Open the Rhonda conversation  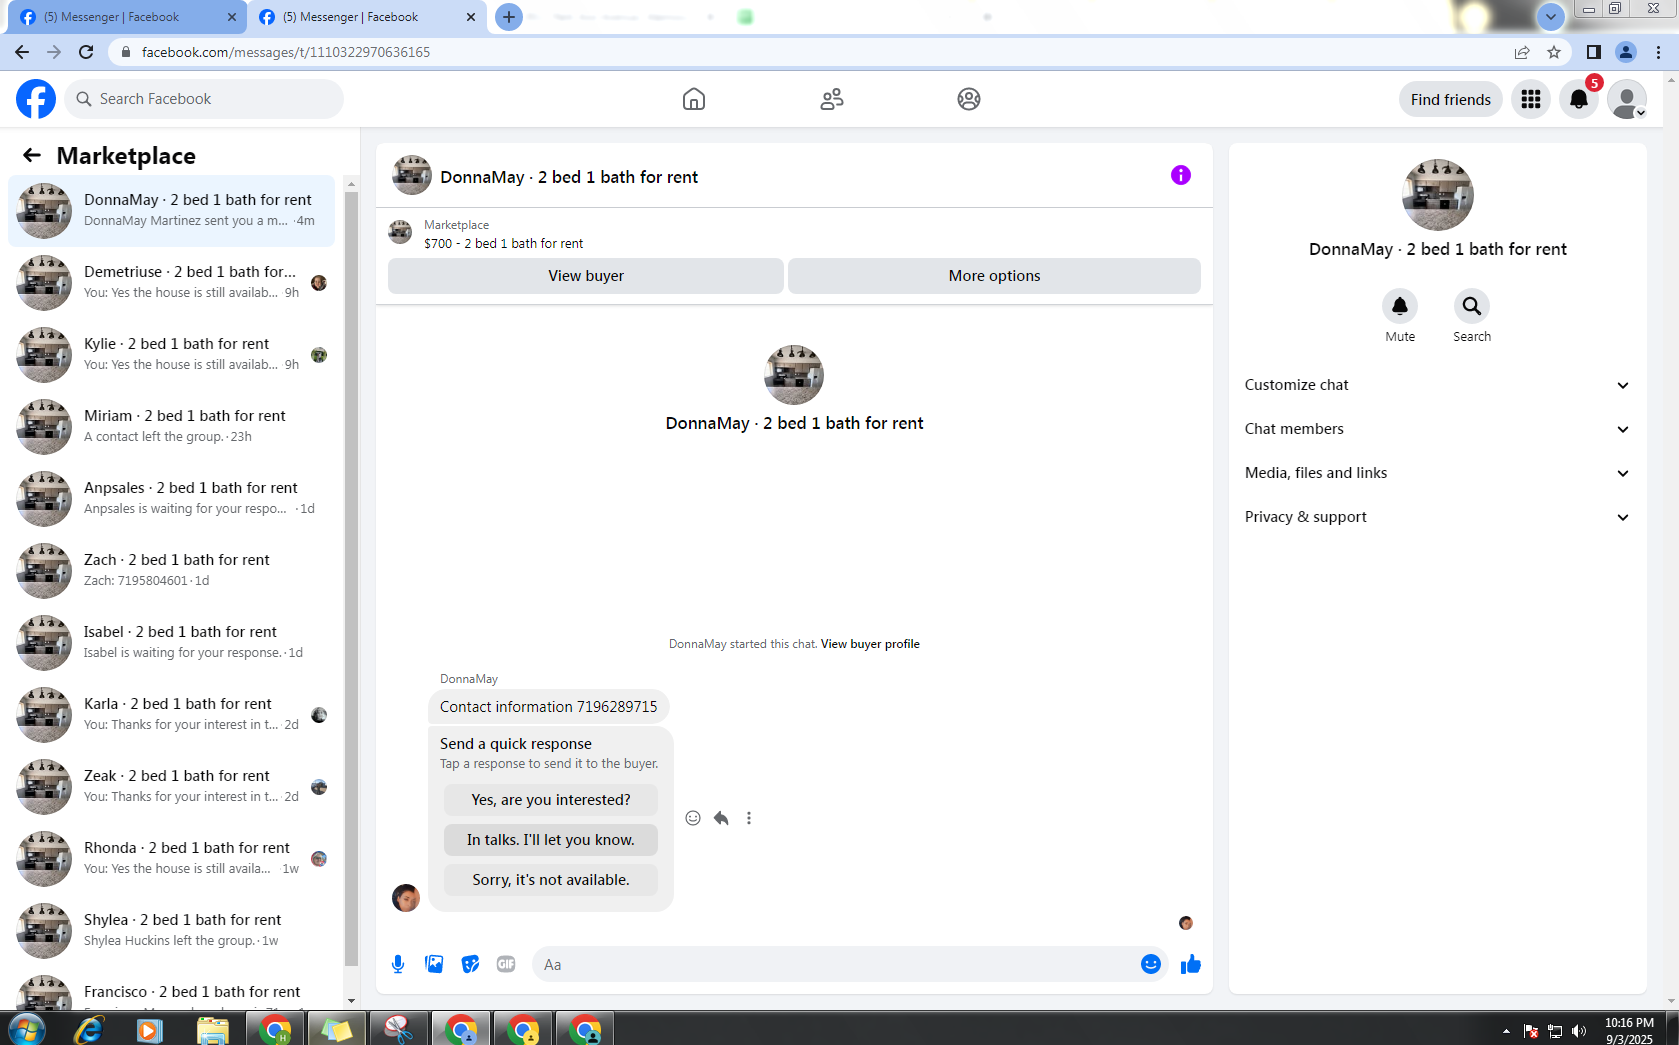click(x=172, y=859)
